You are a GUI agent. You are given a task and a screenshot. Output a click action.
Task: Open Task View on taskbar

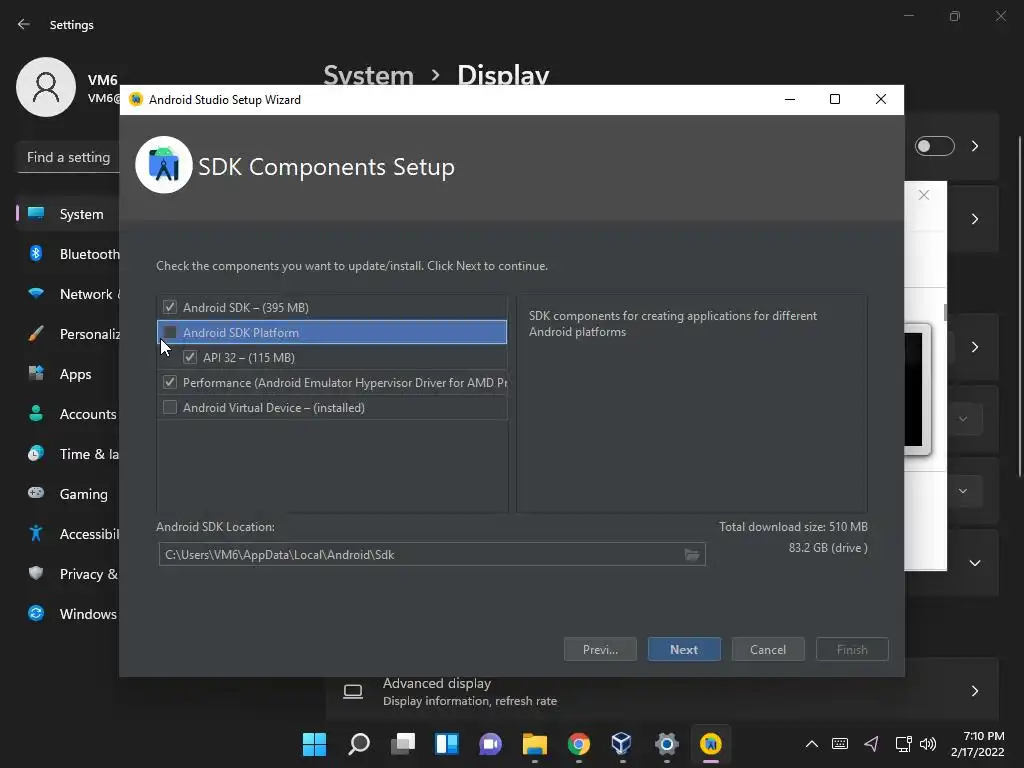coord(402,744)
